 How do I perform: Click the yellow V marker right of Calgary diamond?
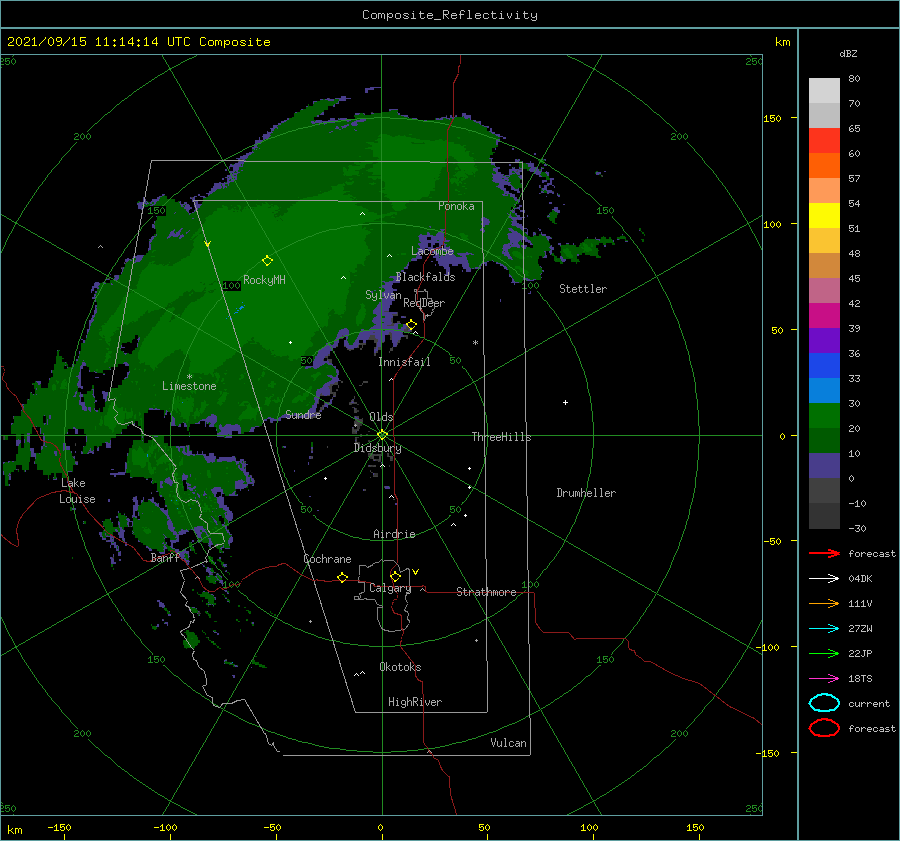415,572
